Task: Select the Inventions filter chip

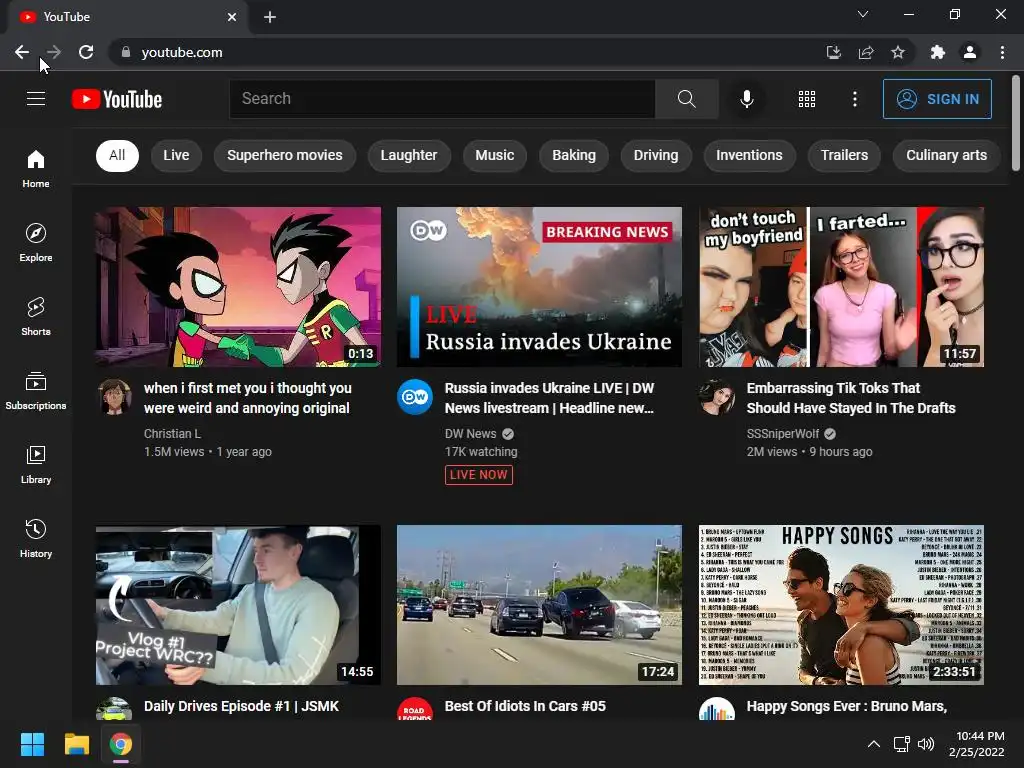Action: point(748,155)
